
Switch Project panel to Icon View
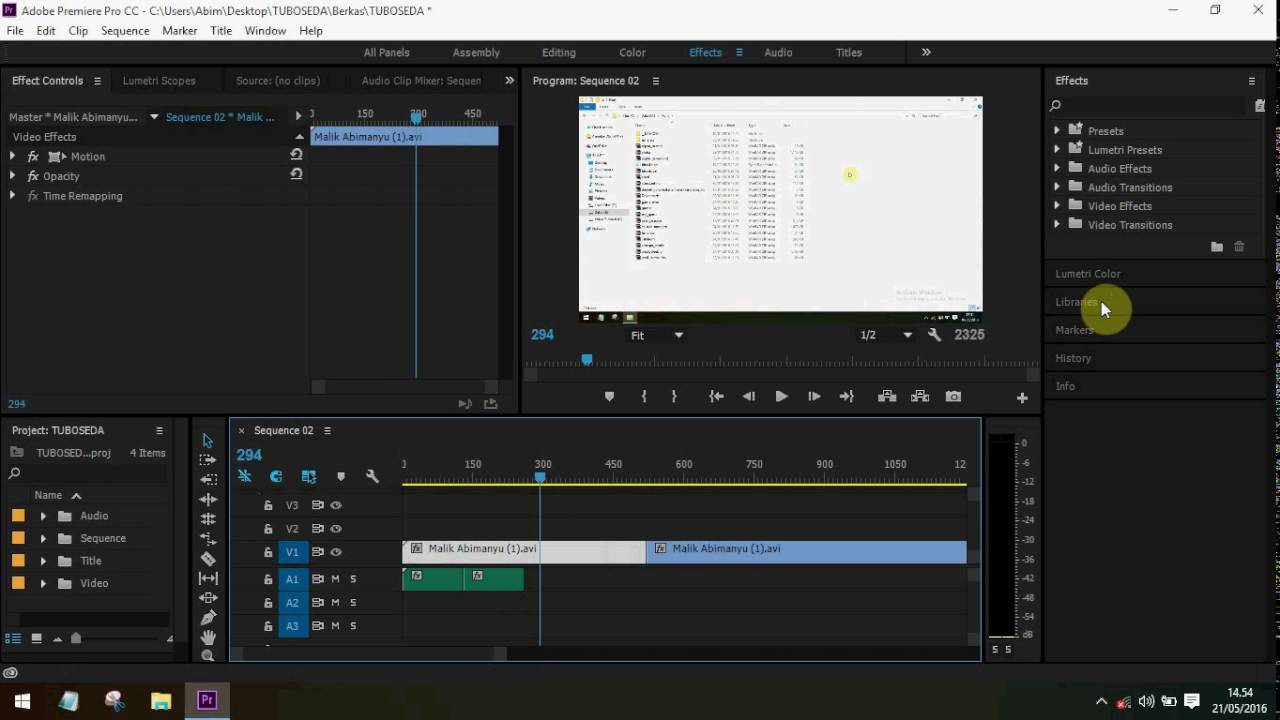[x=36, y=638]
